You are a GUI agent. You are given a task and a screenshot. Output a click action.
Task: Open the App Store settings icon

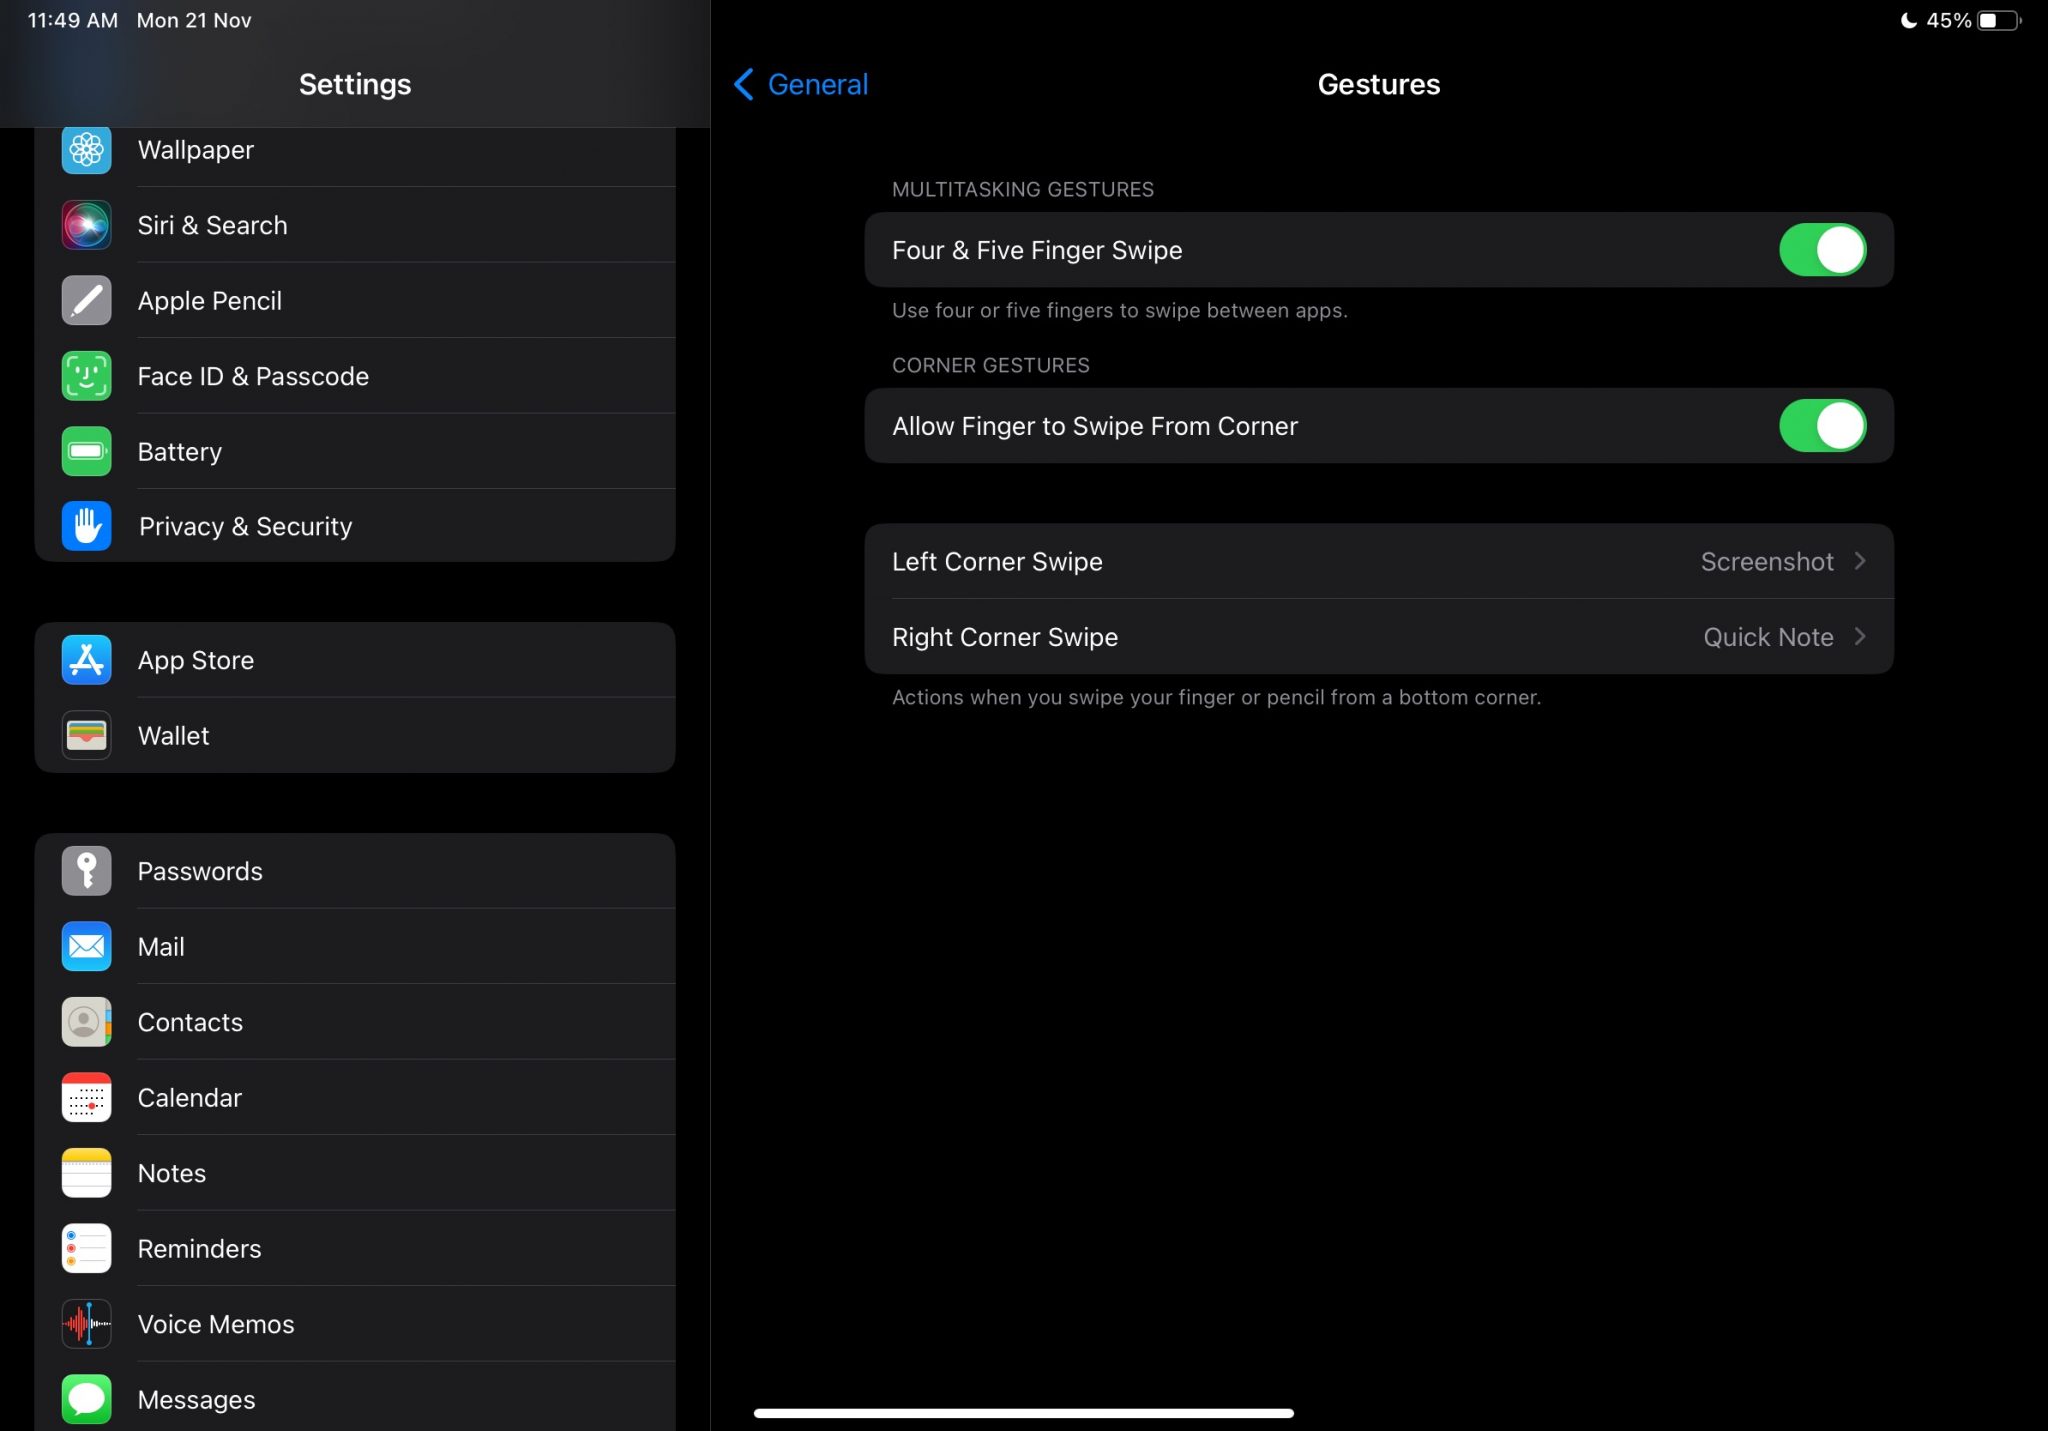point(86,660)
